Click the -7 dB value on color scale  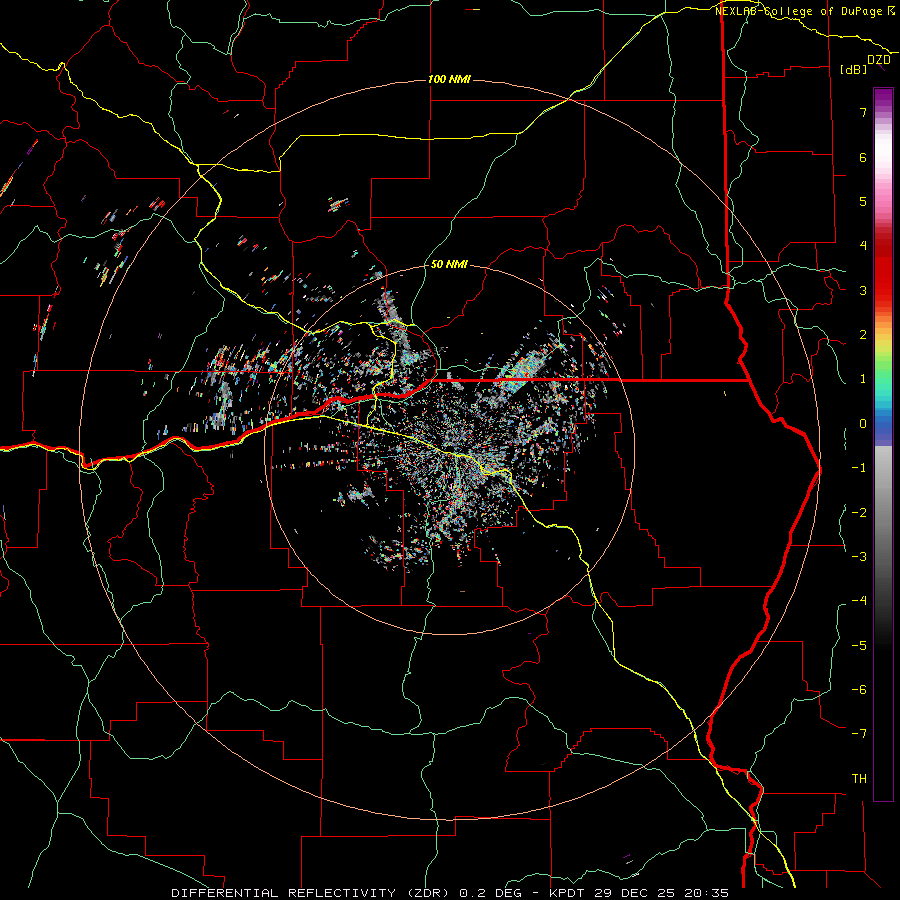click(x=859, y=734)
